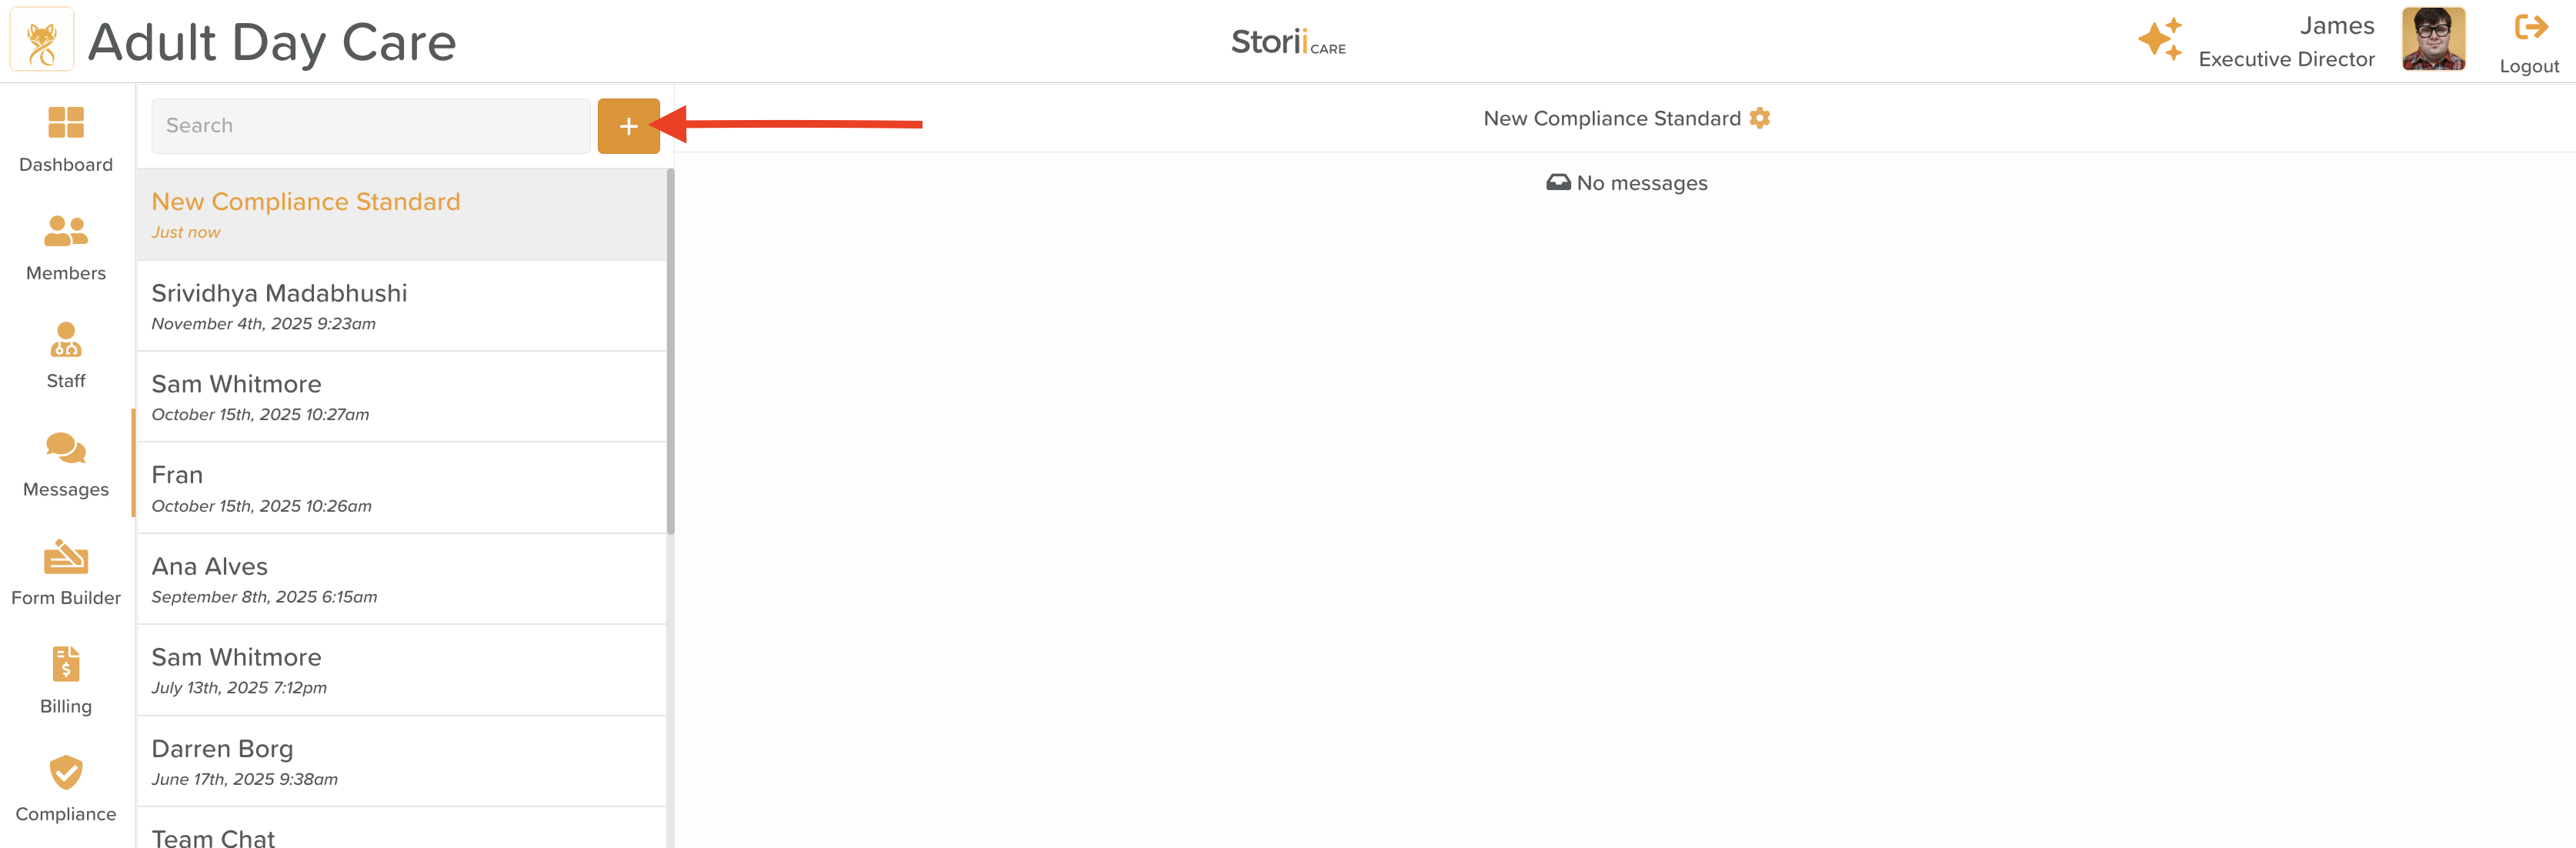Image resolution: width=2576 pixels, height=848 pixels.
Task: Open the conversation settings gear icon
Action: 1760,118
